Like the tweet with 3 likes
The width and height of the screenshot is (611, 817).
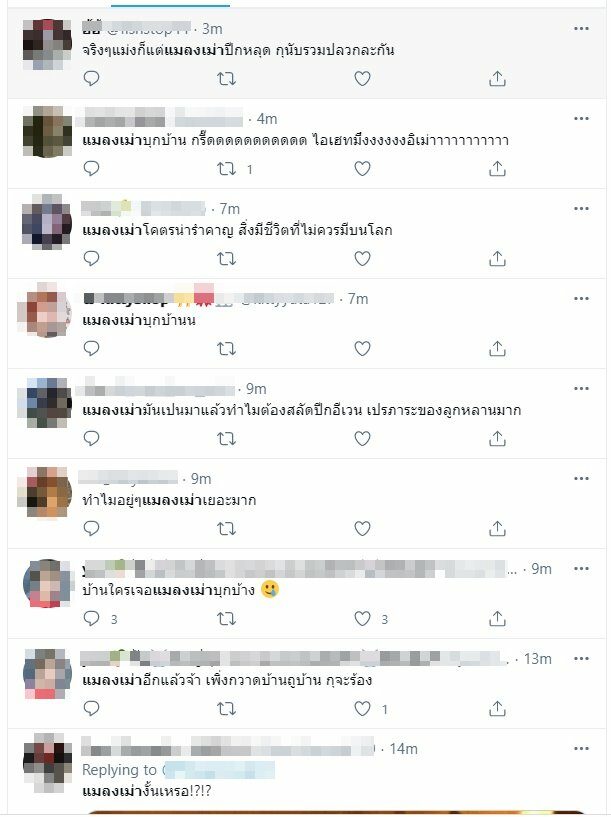363,618
